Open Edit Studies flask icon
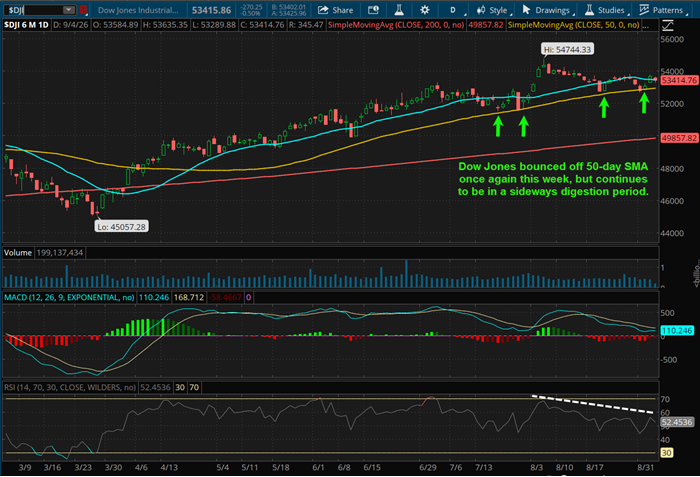This screenshot has width=700, height=477. click(x=399, y=10)
